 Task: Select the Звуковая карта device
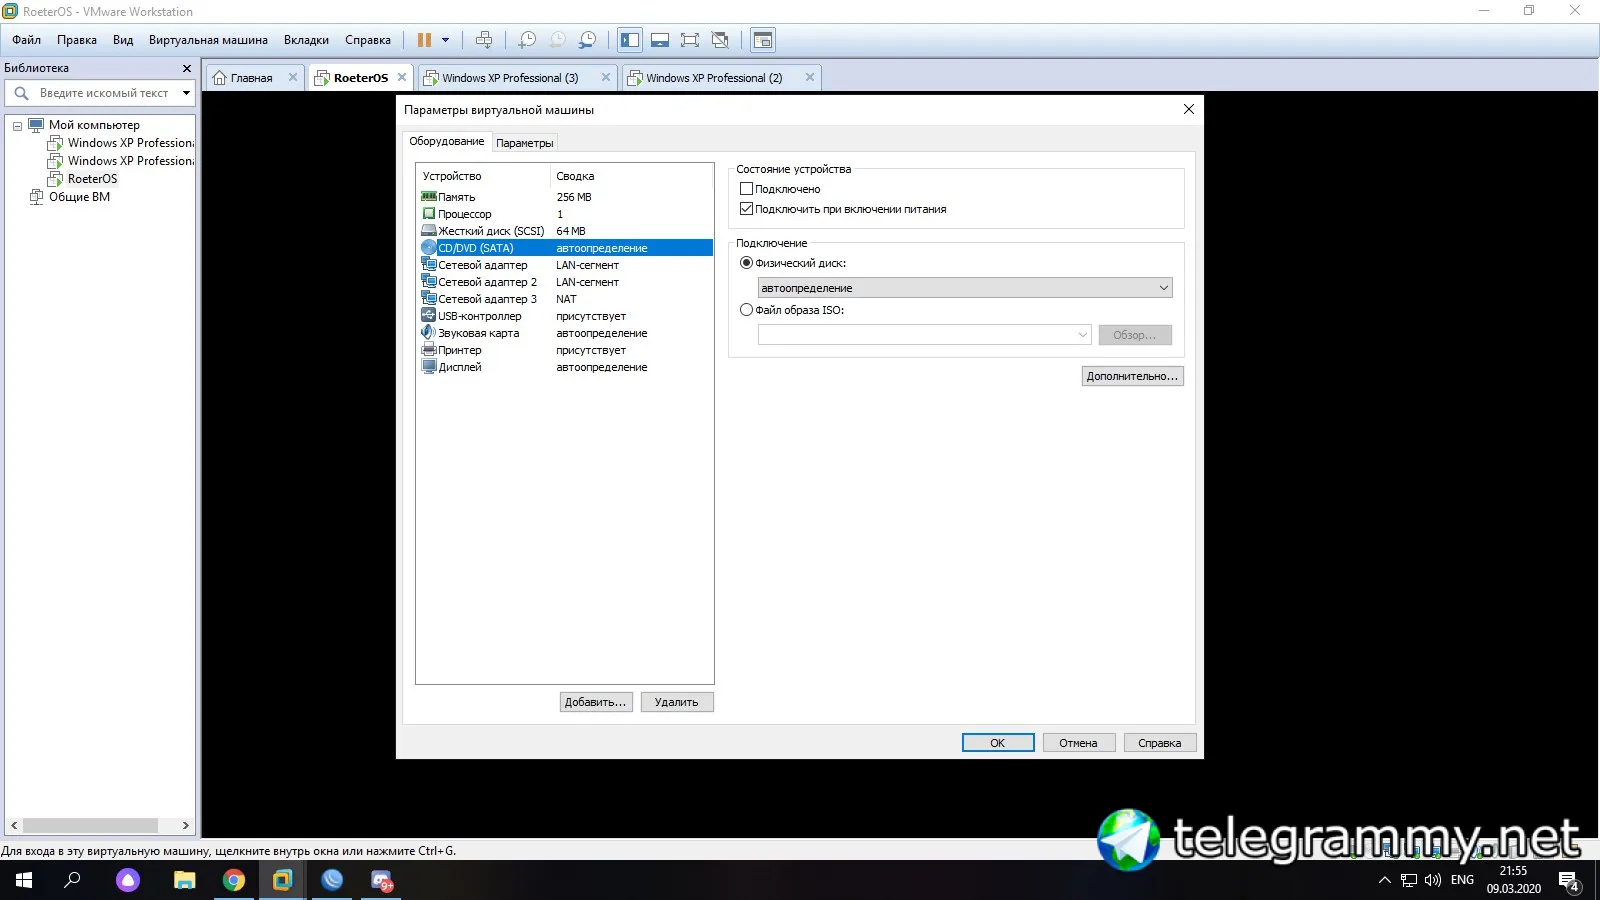[x=565, y=333]
